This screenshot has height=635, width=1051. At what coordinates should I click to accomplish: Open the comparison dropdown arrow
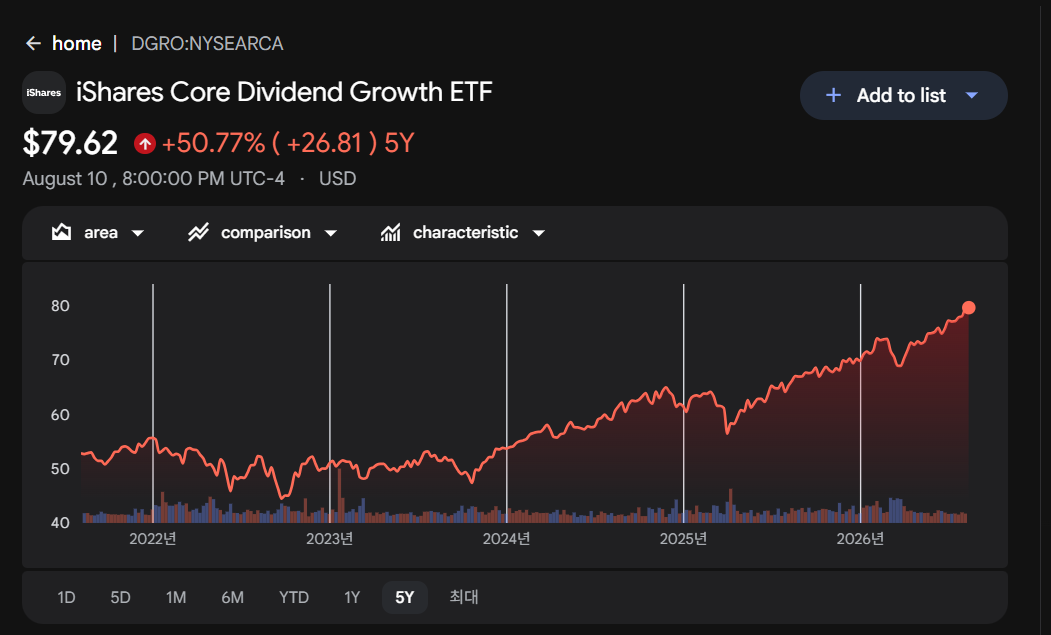tap(330, 233)
